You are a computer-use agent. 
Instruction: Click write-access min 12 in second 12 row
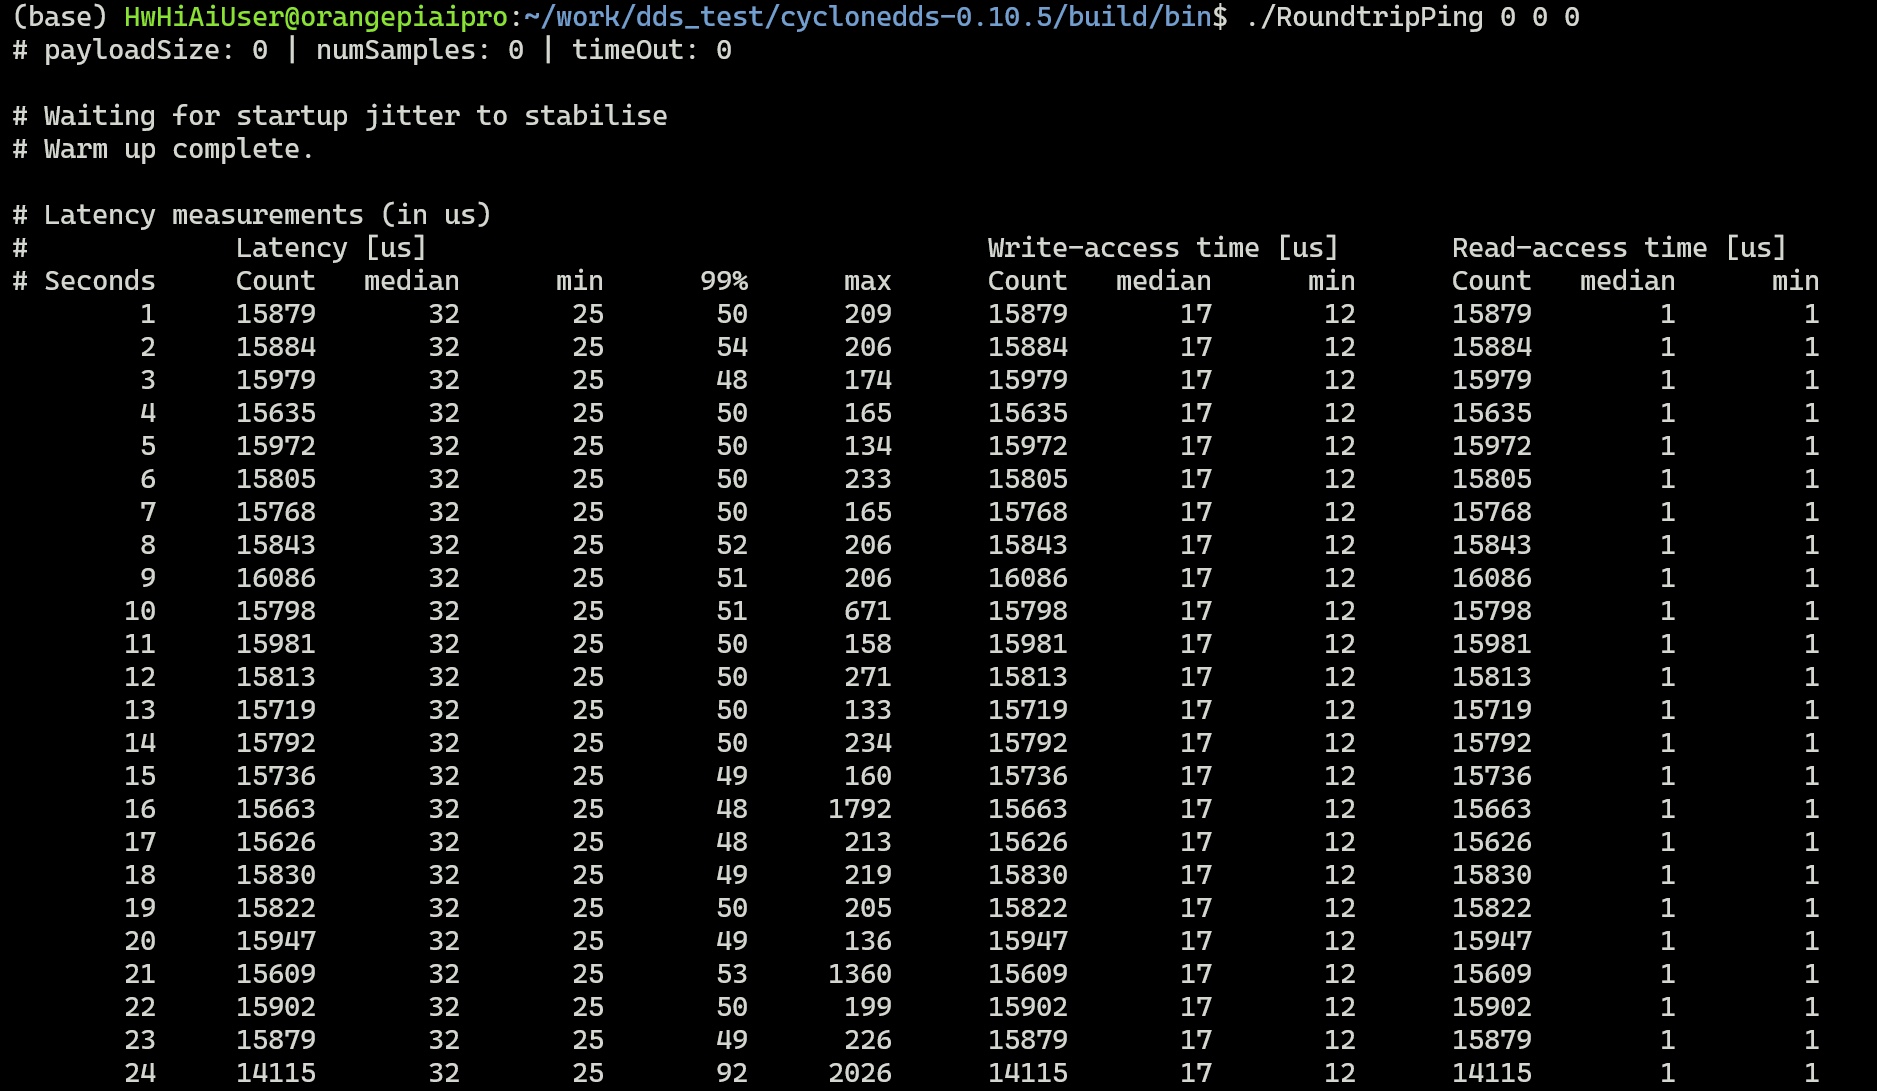pyautogui.click(x=1340, y=677)
